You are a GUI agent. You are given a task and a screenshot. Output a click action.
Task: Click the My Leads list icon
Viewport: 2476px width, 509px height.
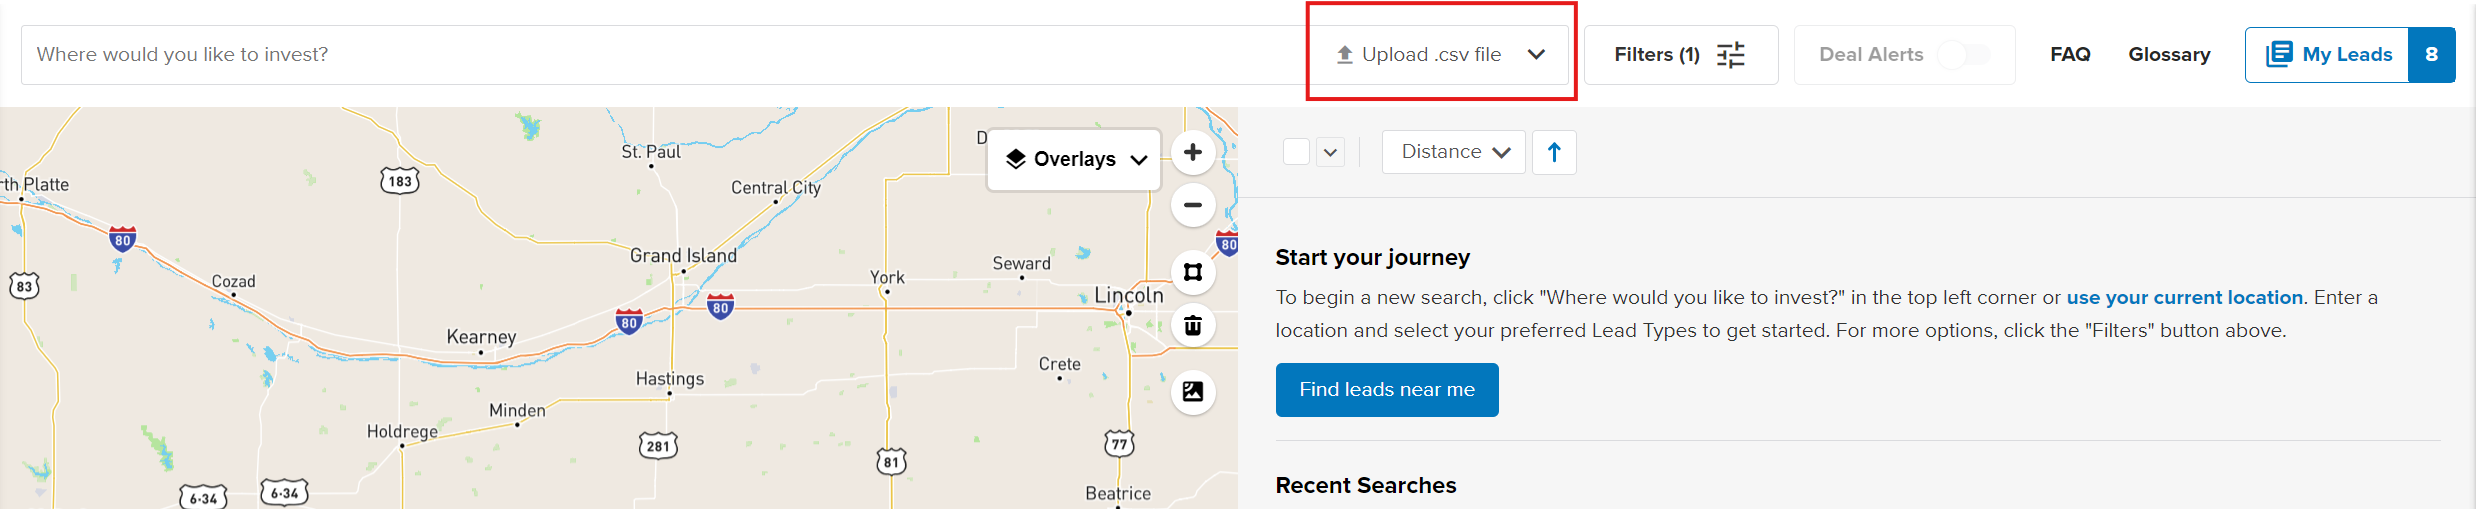tap(2279, 54)
